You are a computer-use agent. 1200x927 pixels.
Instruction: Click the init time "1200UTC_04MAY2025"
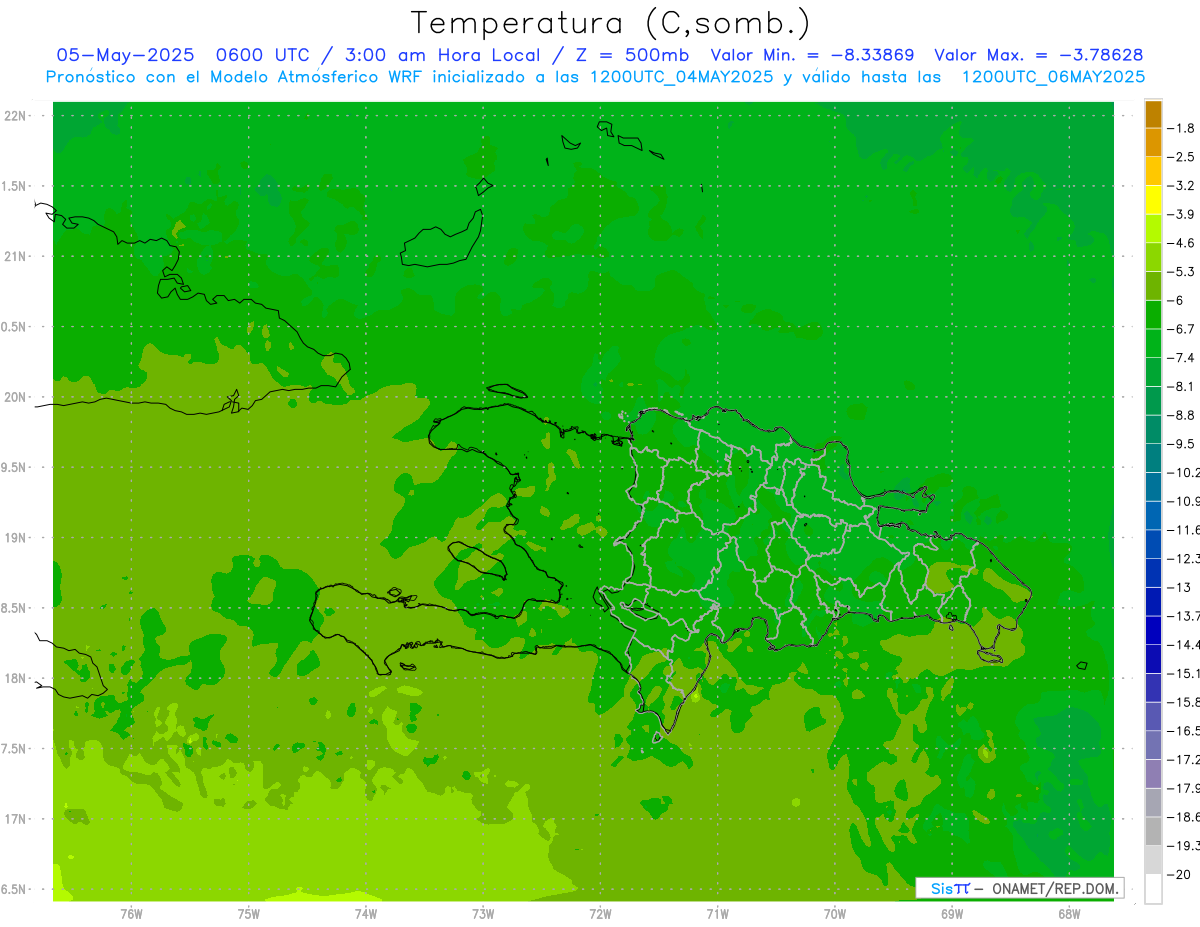680,77
